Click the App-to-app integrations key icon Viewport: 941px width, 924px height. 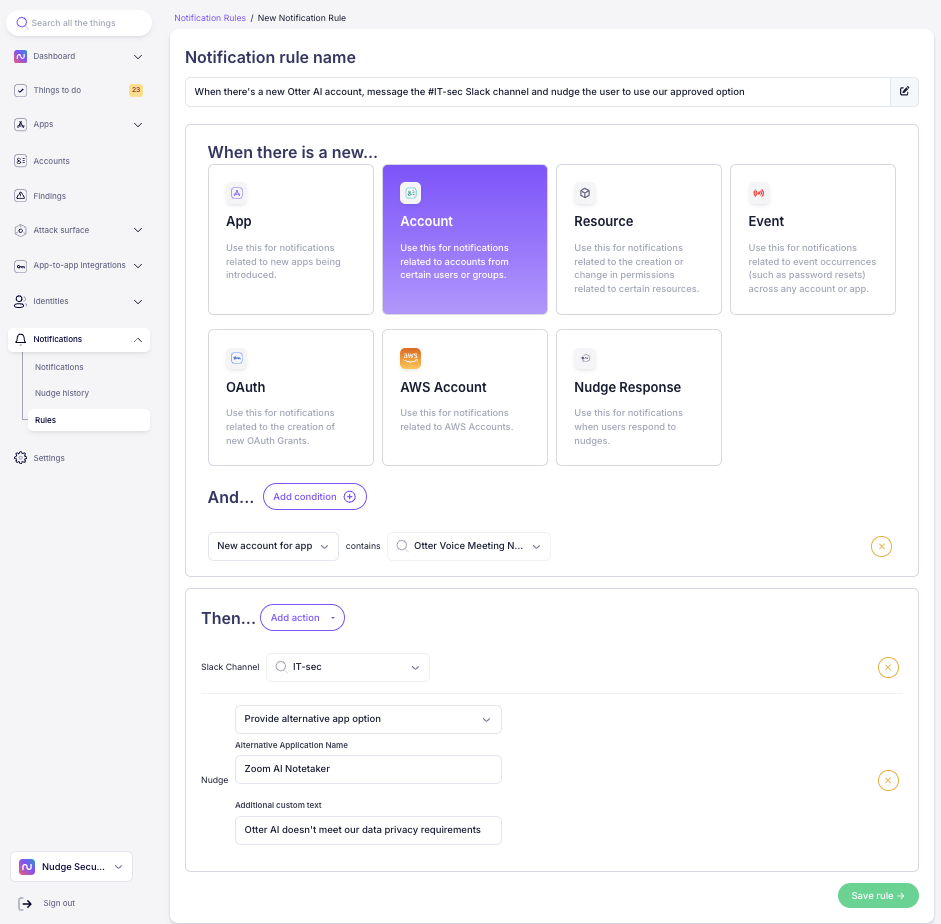tap(20, 266)
